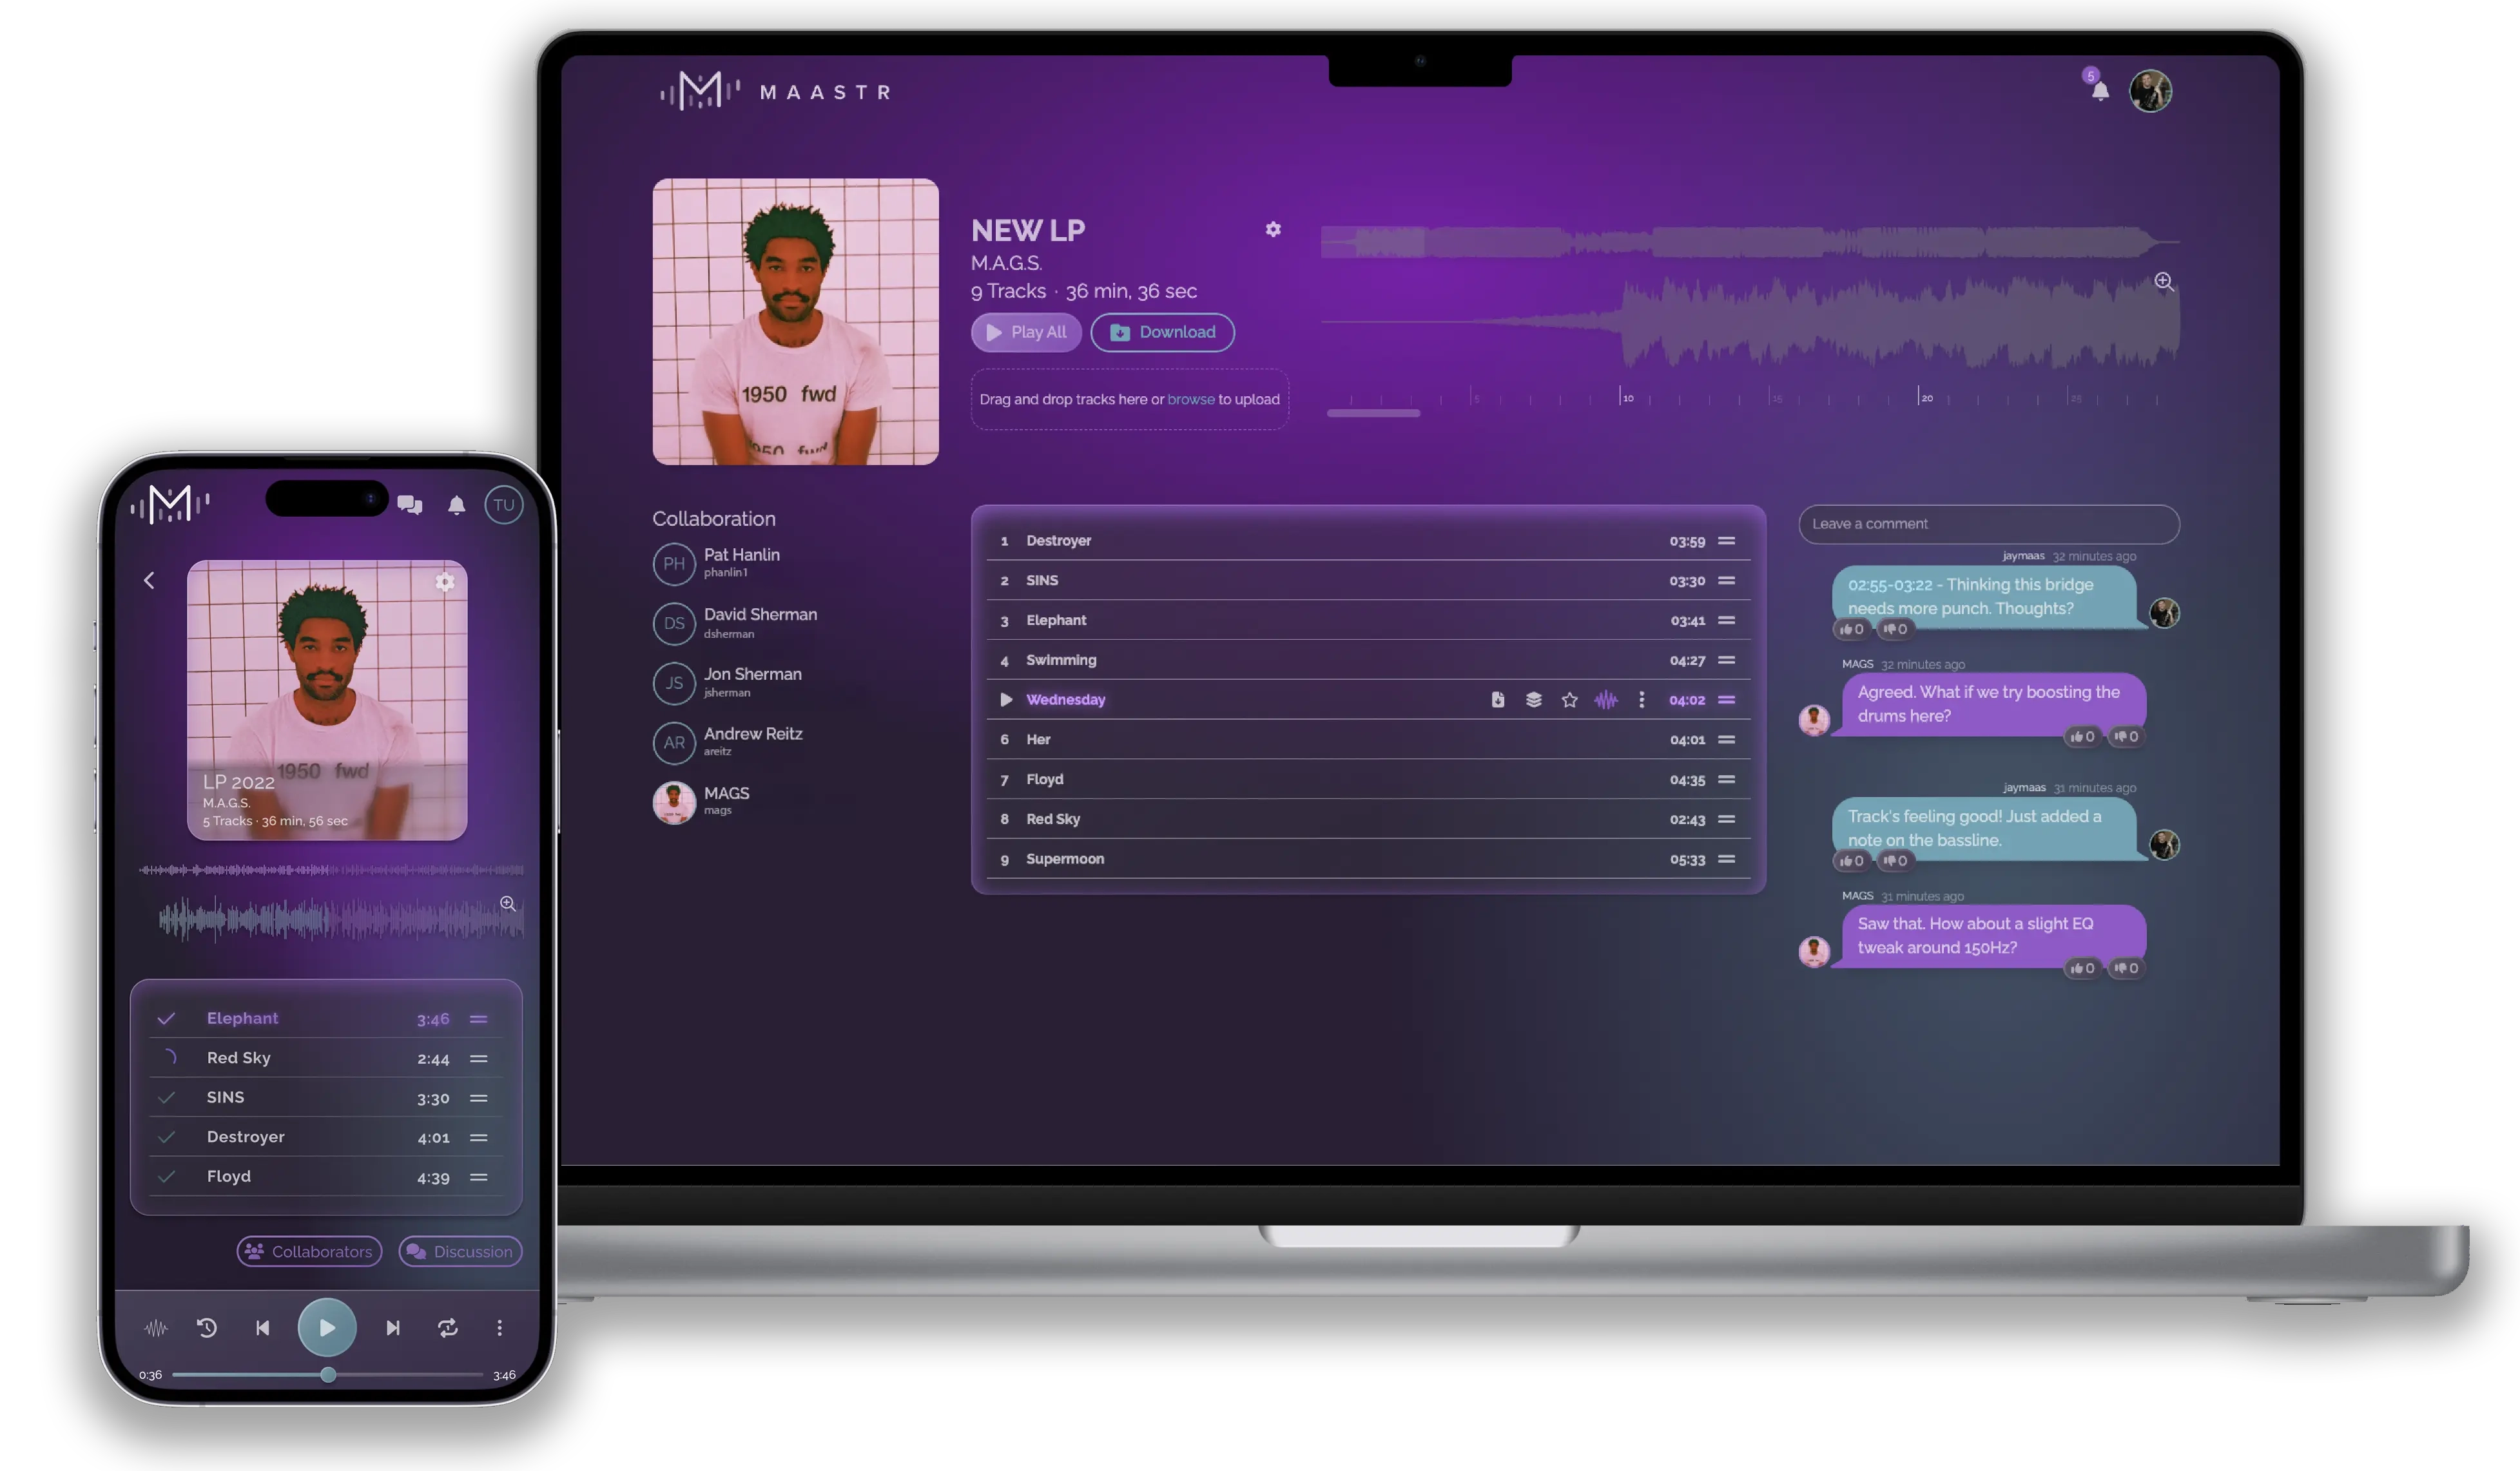Click reorder handle of Swimming track
2520x1471 pixels.
pyautogui.click(x=1726, y=660)
